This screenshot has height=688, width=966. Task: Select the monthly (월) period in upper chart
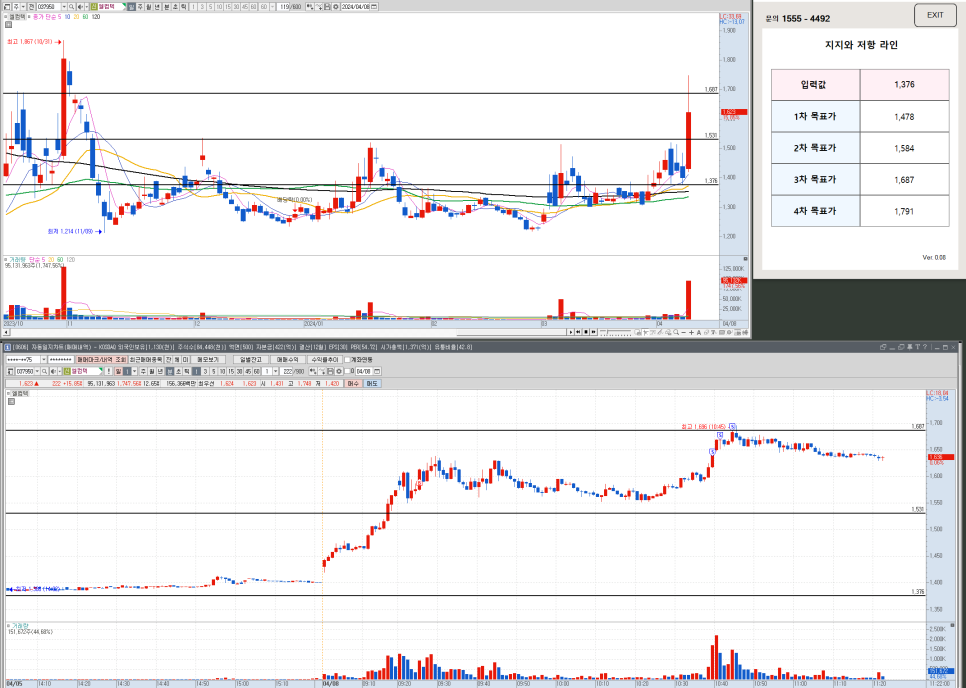tap(148, 7)
